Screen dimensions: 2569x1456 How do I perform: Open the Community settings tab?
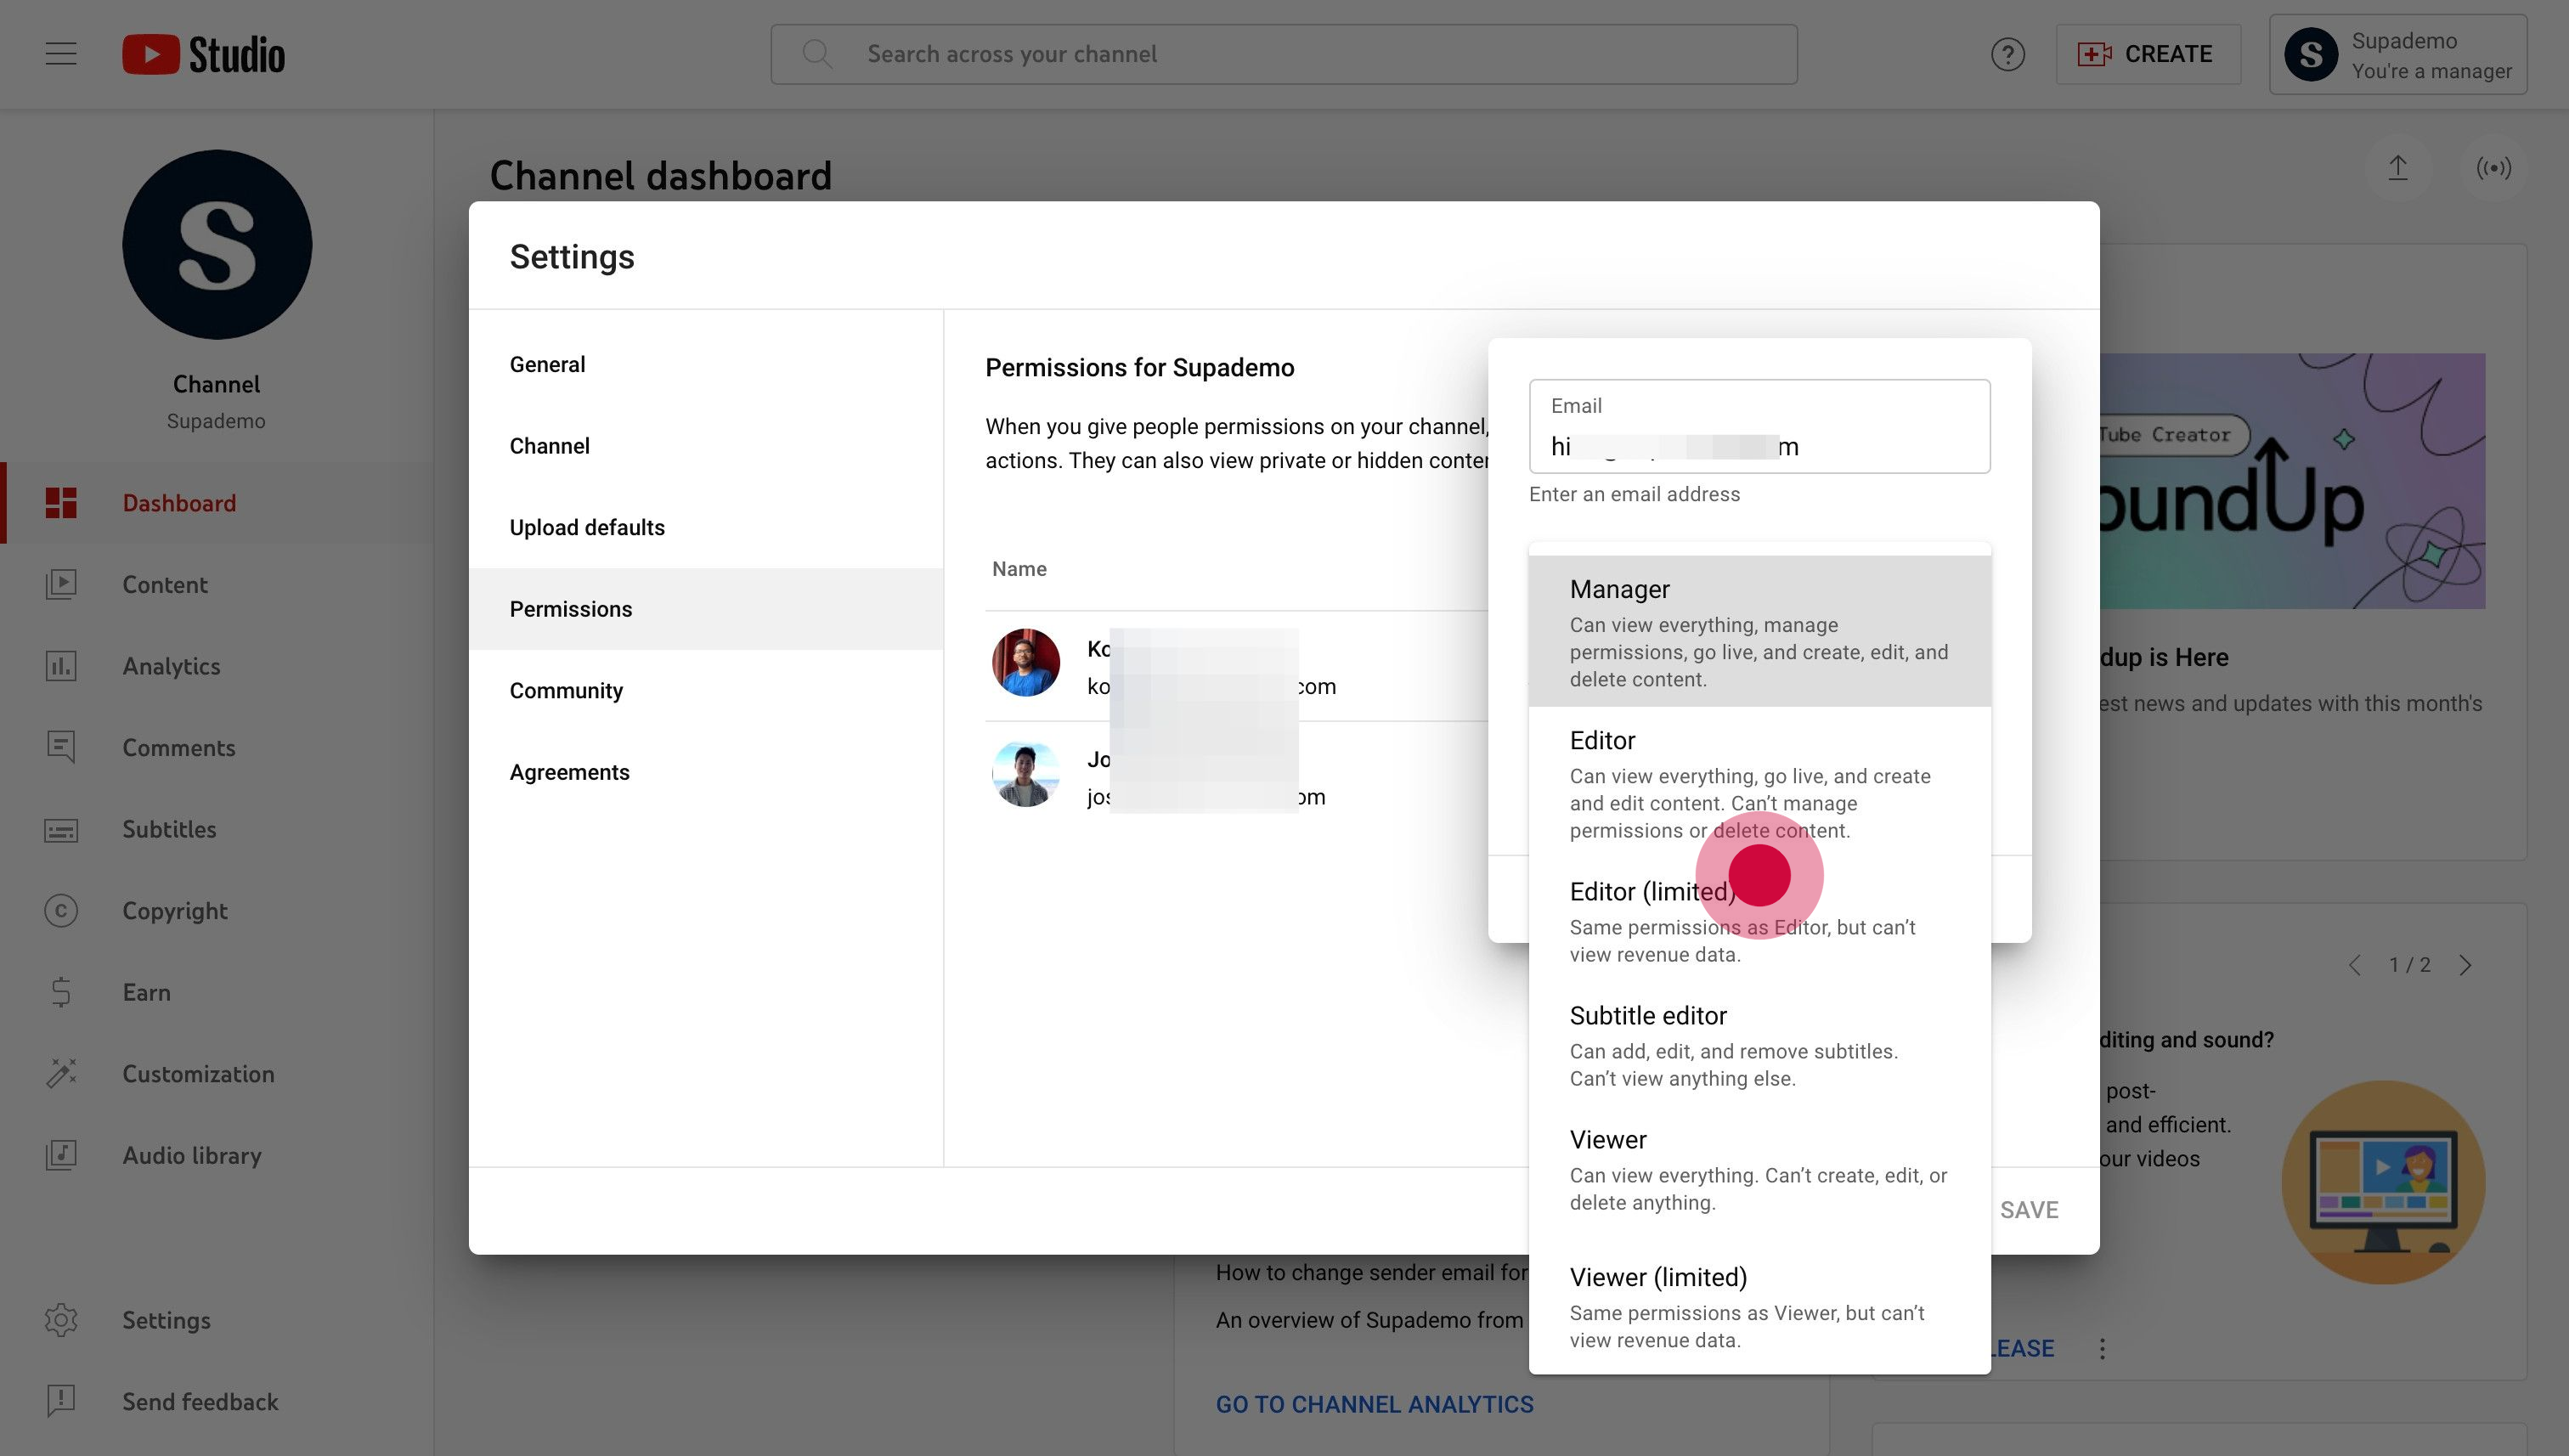706,691
